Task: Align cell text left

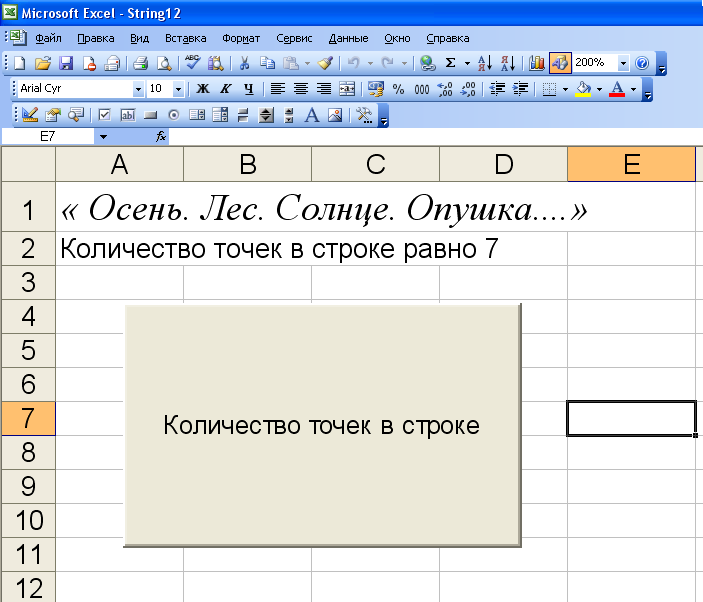Action: (x=278, y=89)
